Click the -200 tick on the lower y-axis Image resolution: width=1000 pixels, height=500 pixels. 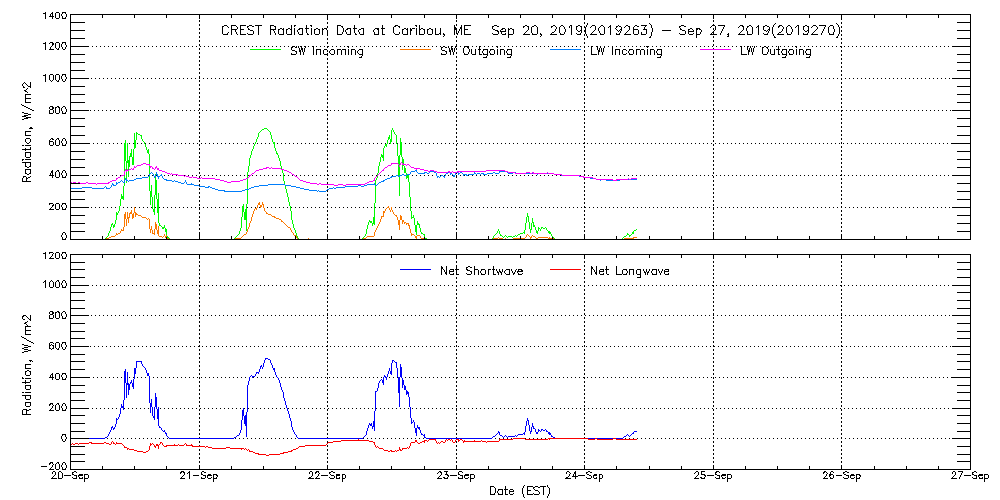pos(53,467)
